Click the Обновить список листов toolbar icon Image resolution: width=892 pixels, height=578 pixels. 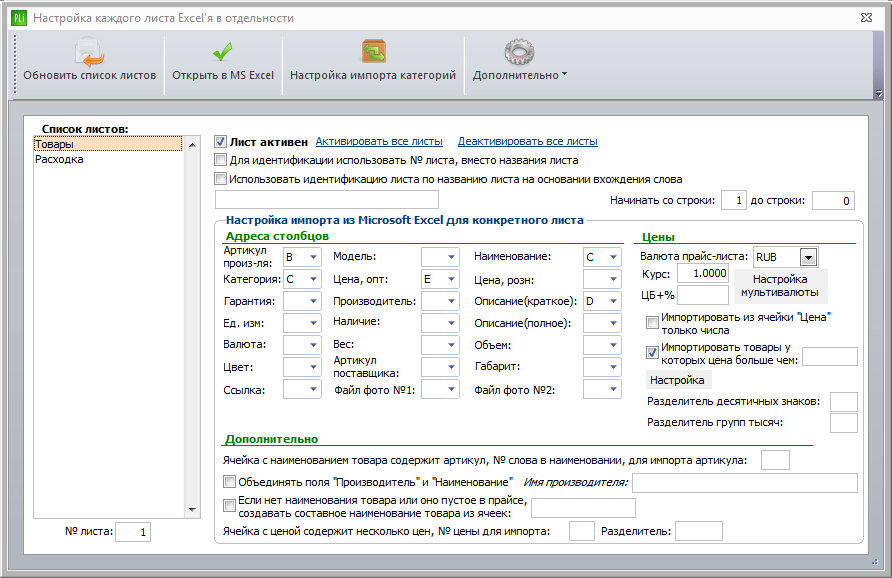89,52
